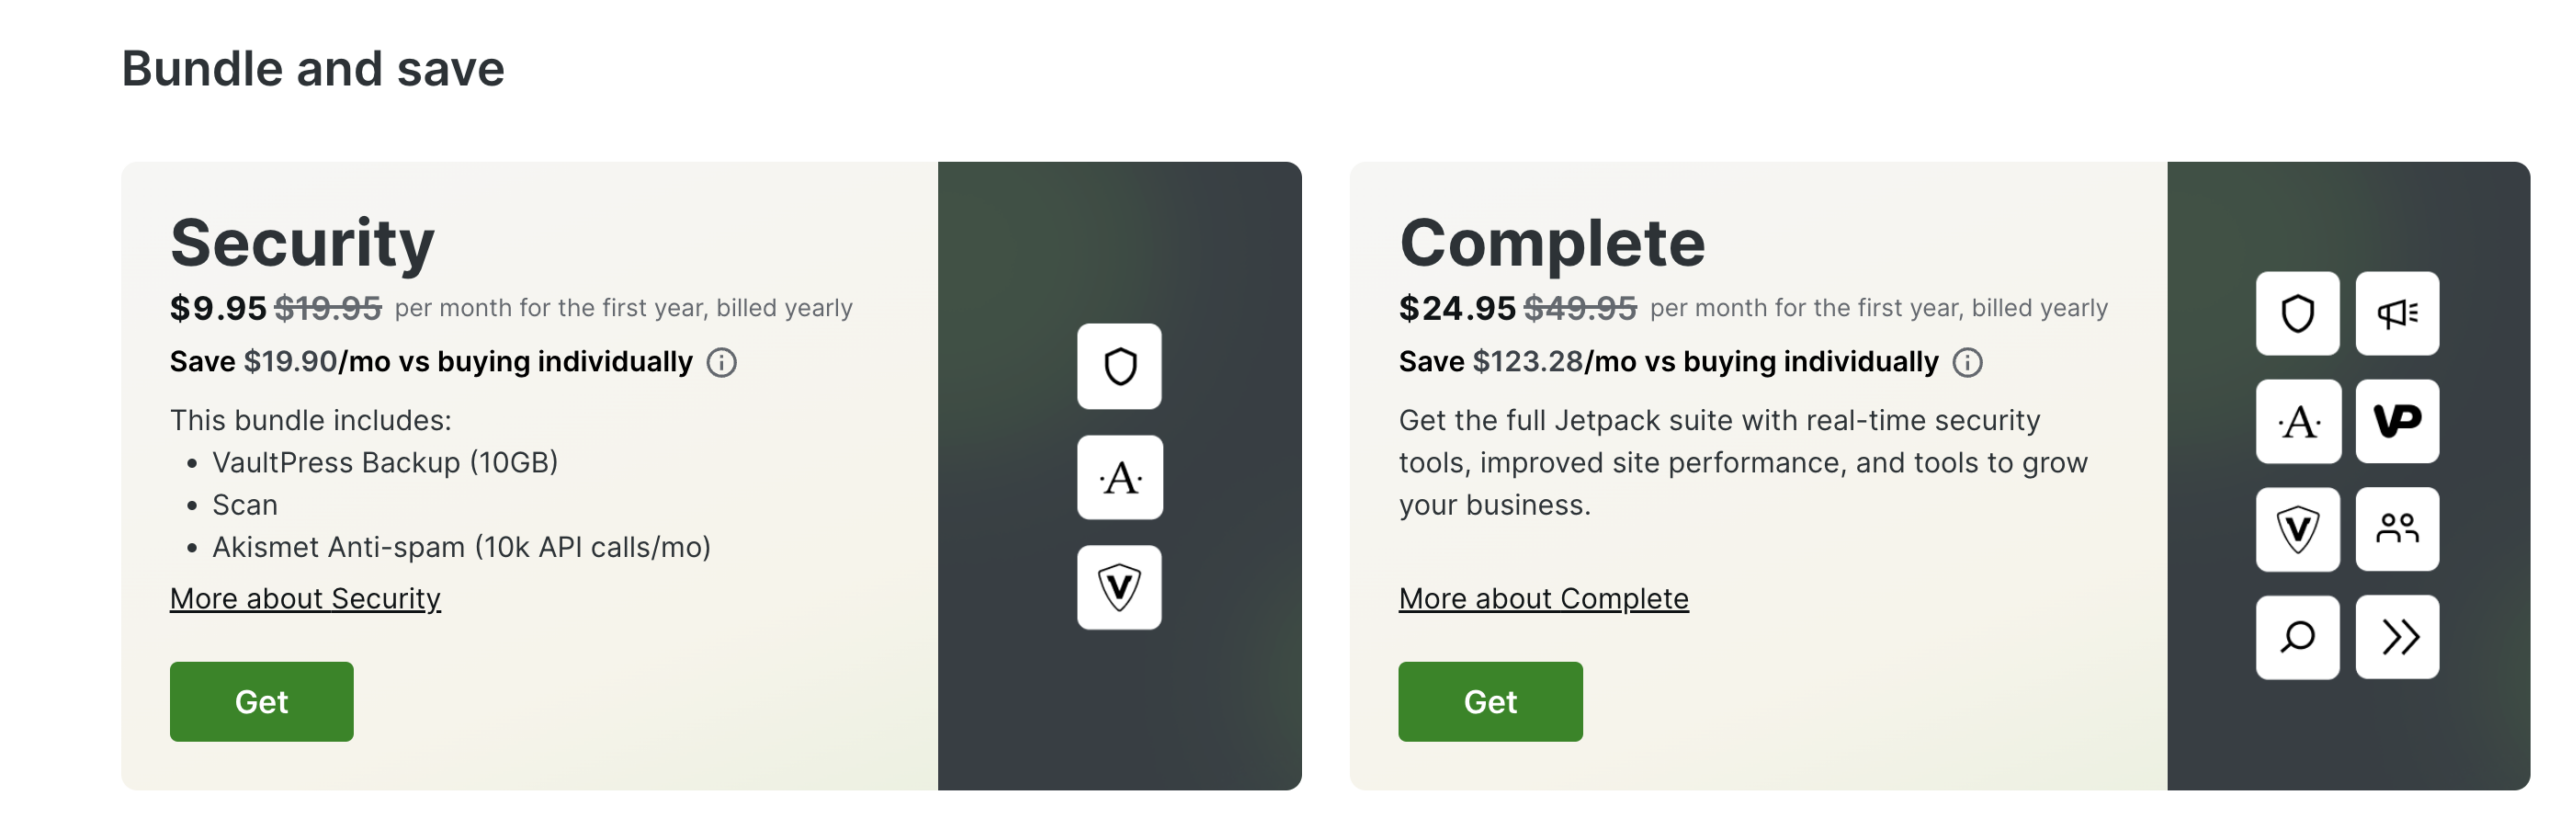Screen dimensions: 2560x818
Task: Select the VideoPress 'VP' icon in Complete card
Action: click(x=2397, y=422)
